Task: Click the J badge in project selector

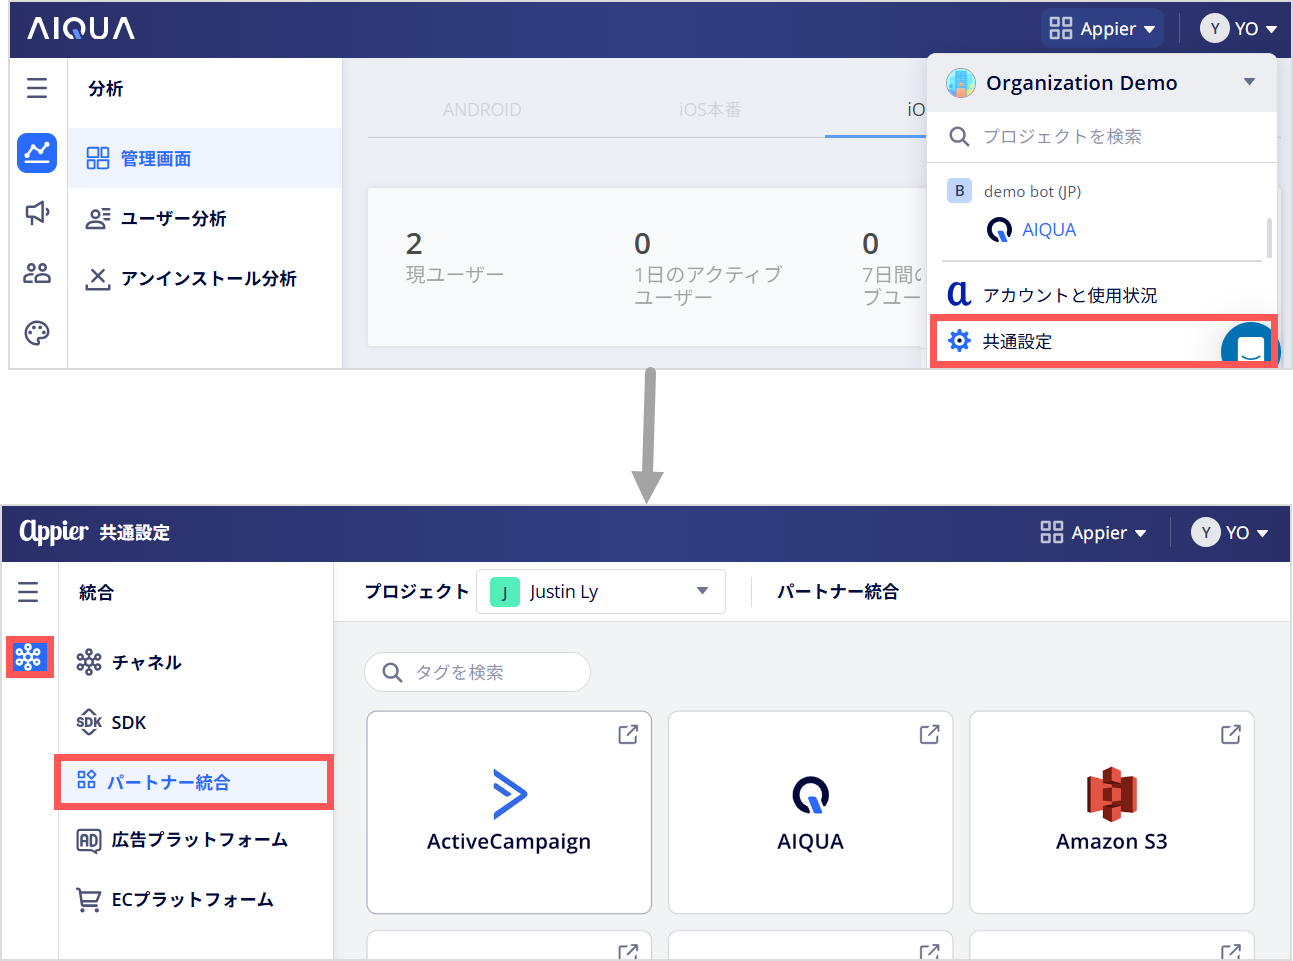Action: click(x=505, y=592)
